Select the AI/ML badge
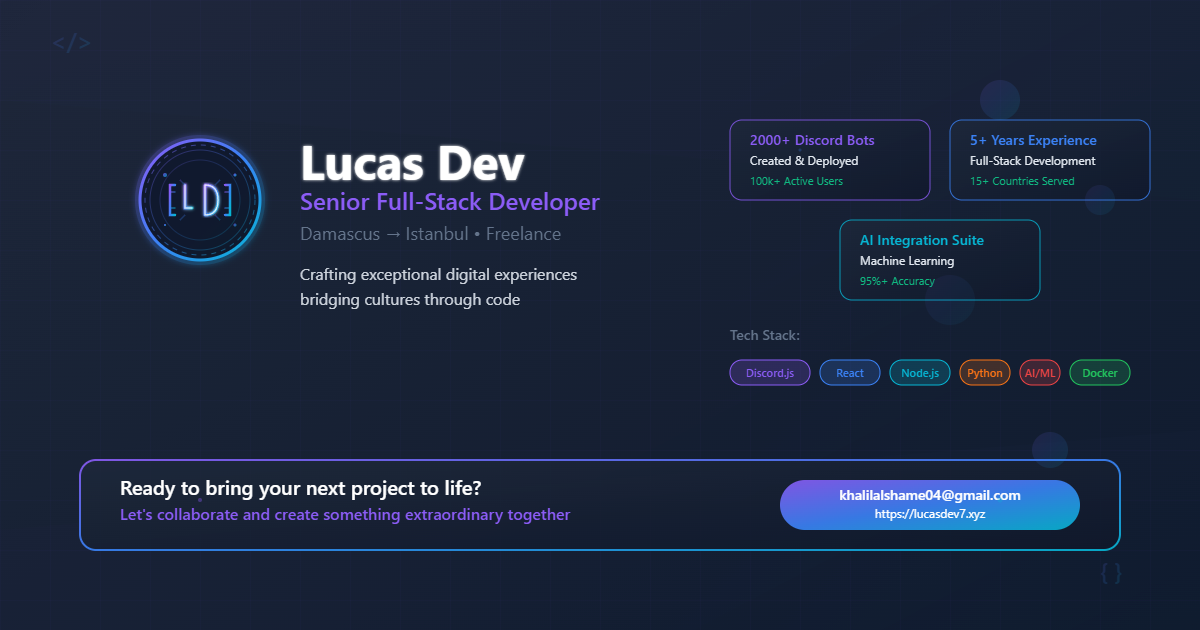The height and width of the screenshot is (630, 1200). pos(1040,372)
